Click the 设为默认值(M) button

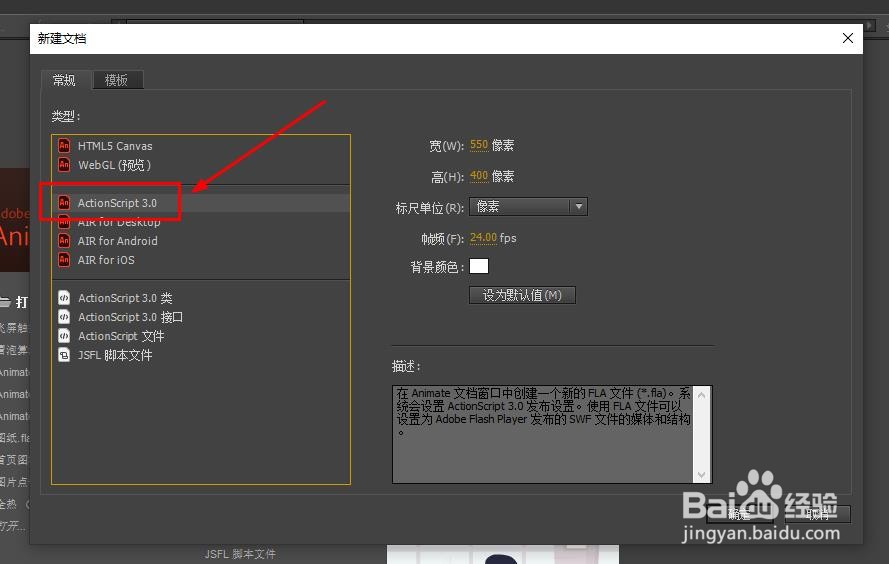[x=522, y=295]
